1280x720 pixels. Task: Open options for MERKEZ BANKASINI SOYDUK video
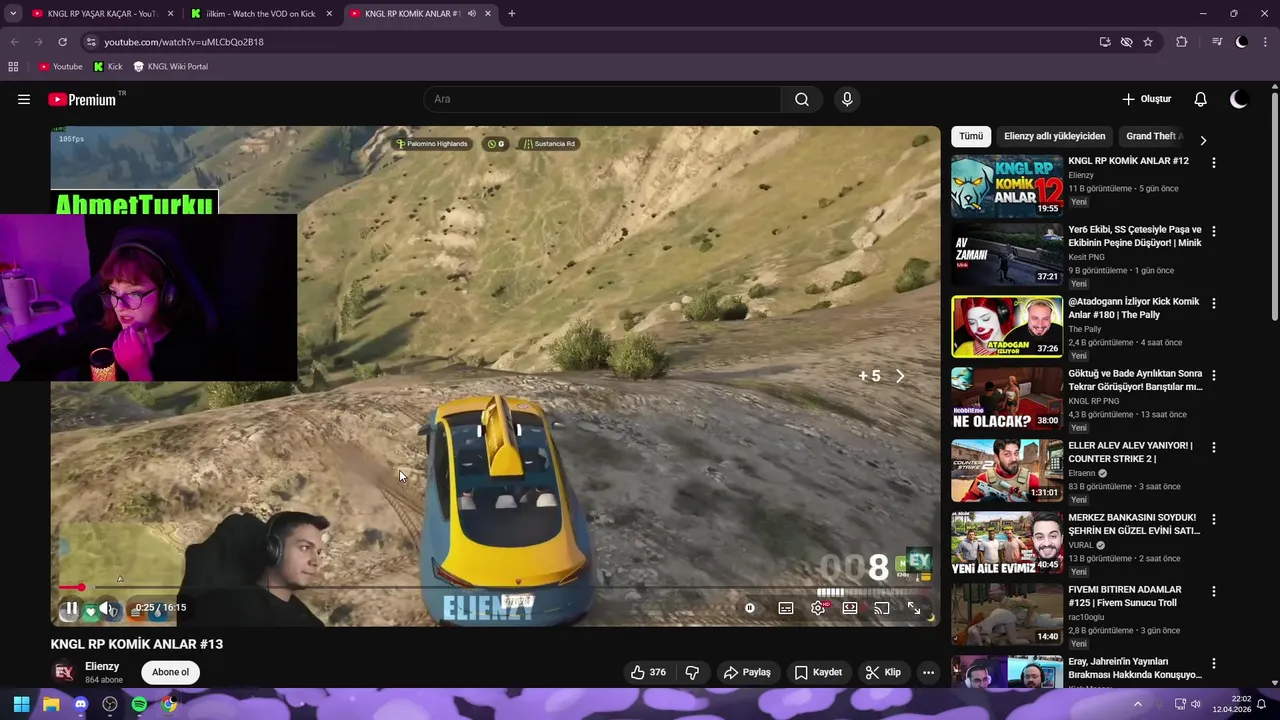tap(1214, 519)
